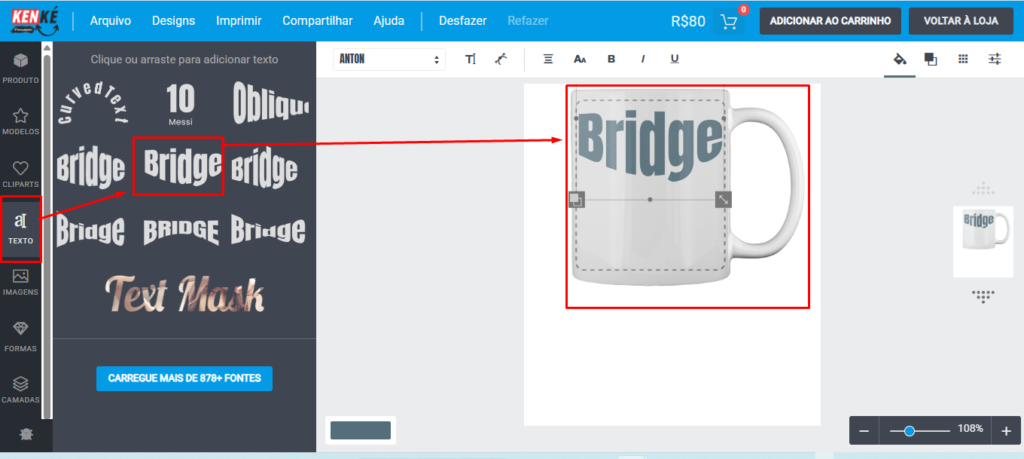
Task: Click the shopping cart icon
Action: (x=729, y=21)
